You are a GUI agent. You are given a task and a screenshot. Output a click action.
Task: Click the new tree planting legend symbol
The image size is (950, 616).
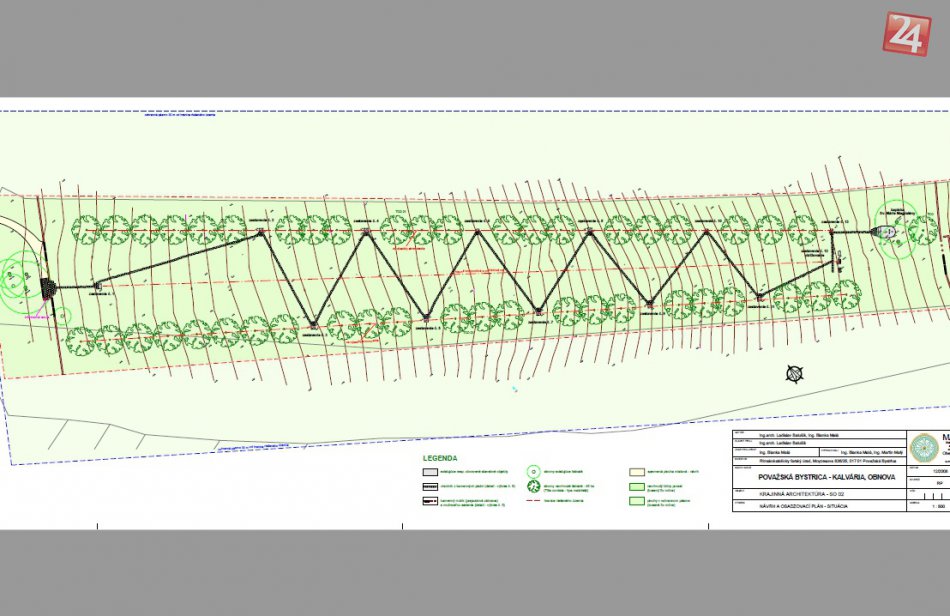(x=533, y=487)
